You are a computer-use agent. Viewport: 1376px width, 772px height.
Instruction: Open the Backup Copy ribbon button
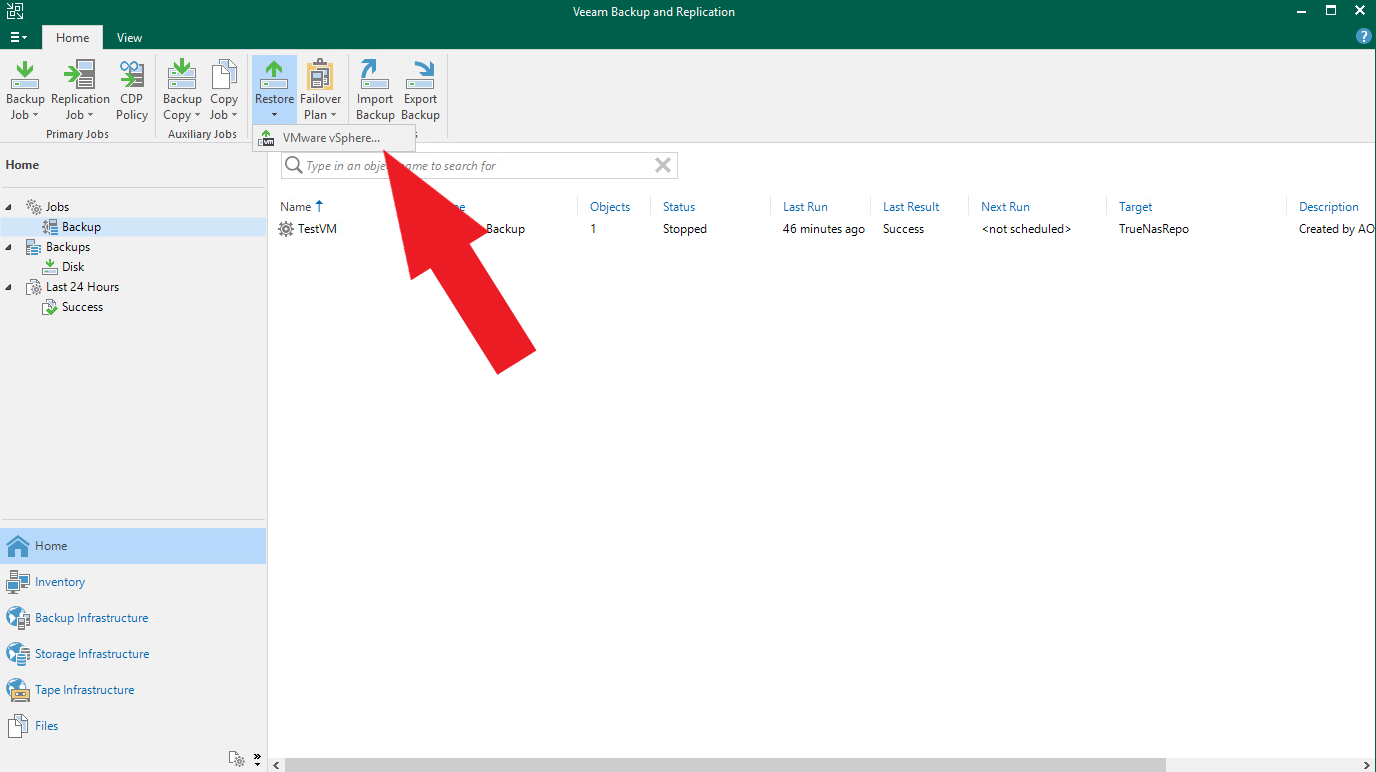click(x=182, y=90)
